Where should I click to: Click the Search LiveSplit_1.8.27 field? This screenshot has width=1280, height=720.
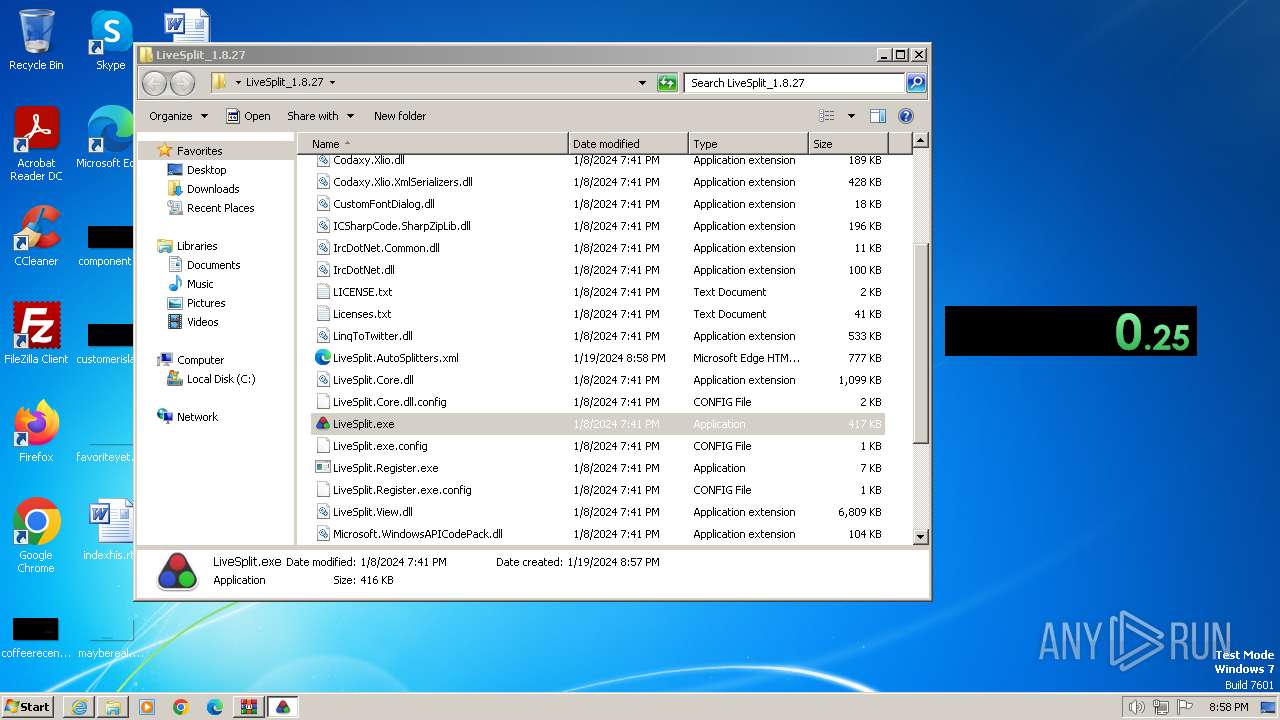click(x=795, y=83)
